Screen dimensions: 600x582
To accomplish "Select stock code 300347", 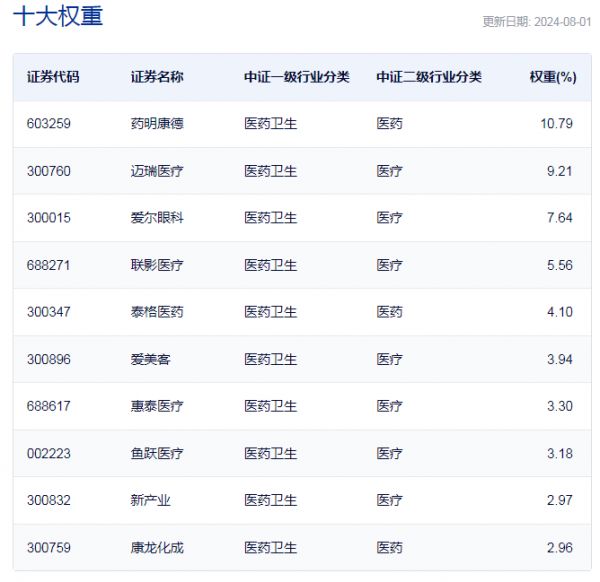I will point(49,312).
